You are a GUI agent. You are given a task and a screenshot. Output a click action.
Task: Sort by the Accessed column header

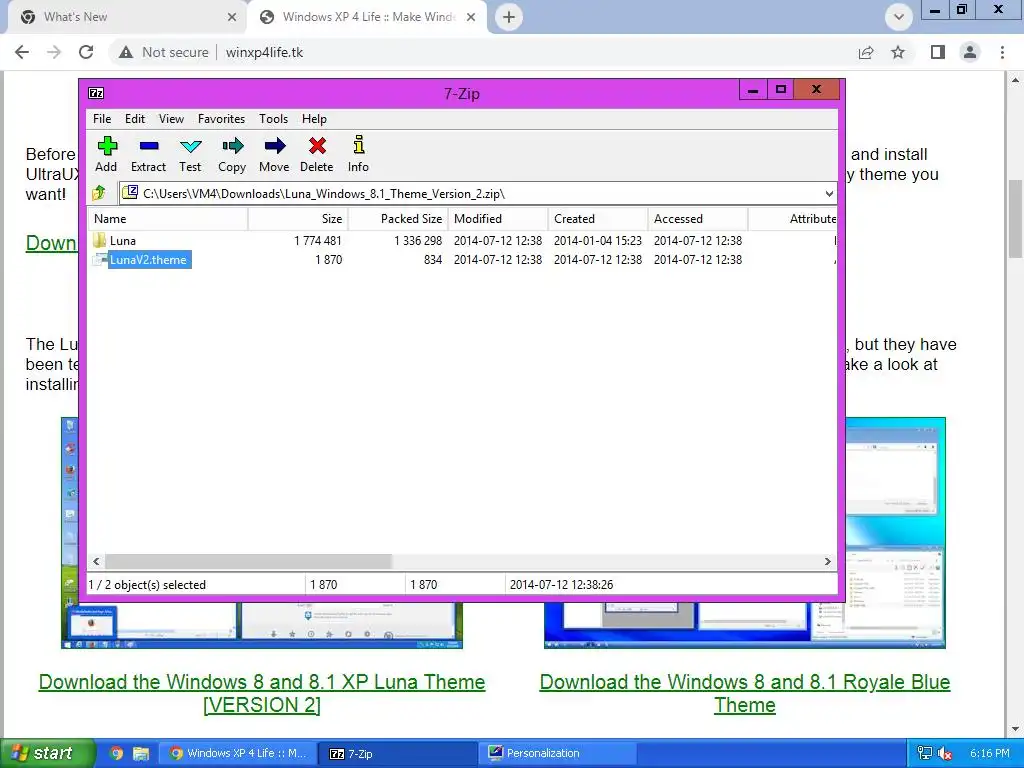(697, 219)
